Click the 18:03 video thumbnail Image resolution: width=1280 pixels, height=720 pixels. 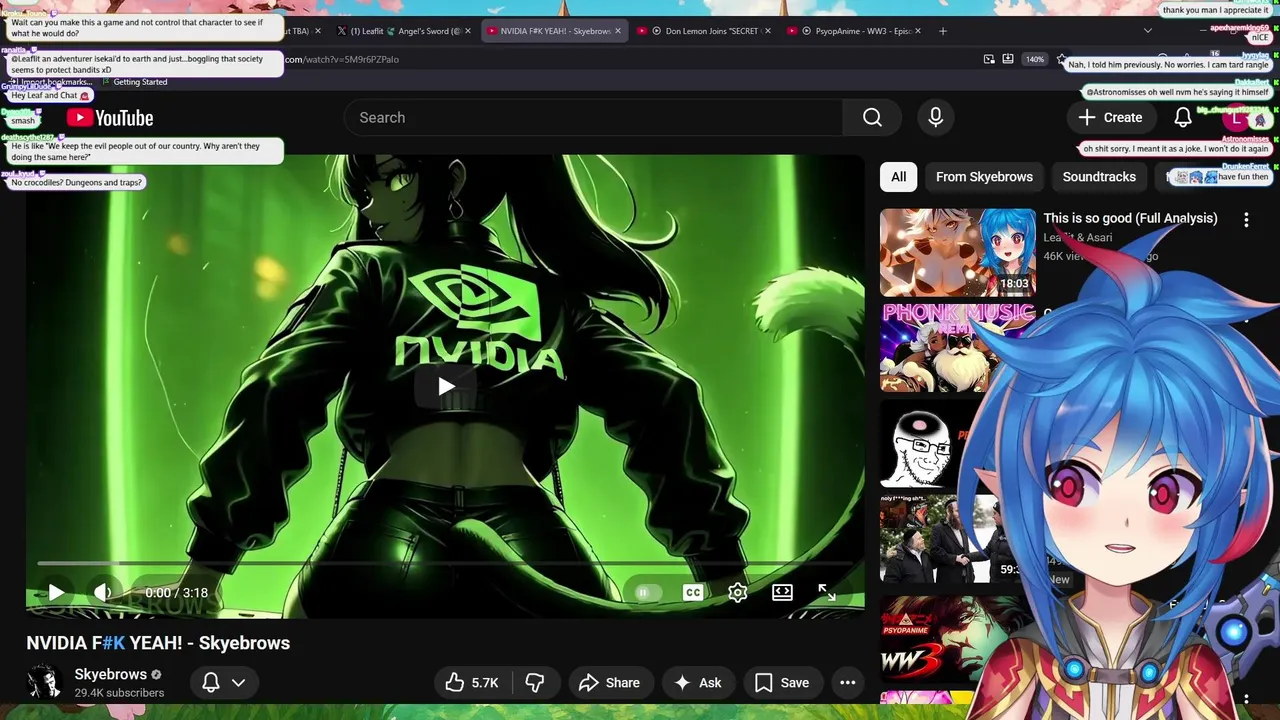pyautogui.click(x=958, y=252)
